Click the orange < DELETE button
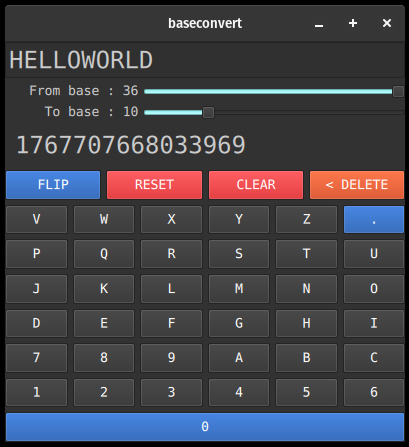Screen dimensions: 409x447 (x=357, y=185)
